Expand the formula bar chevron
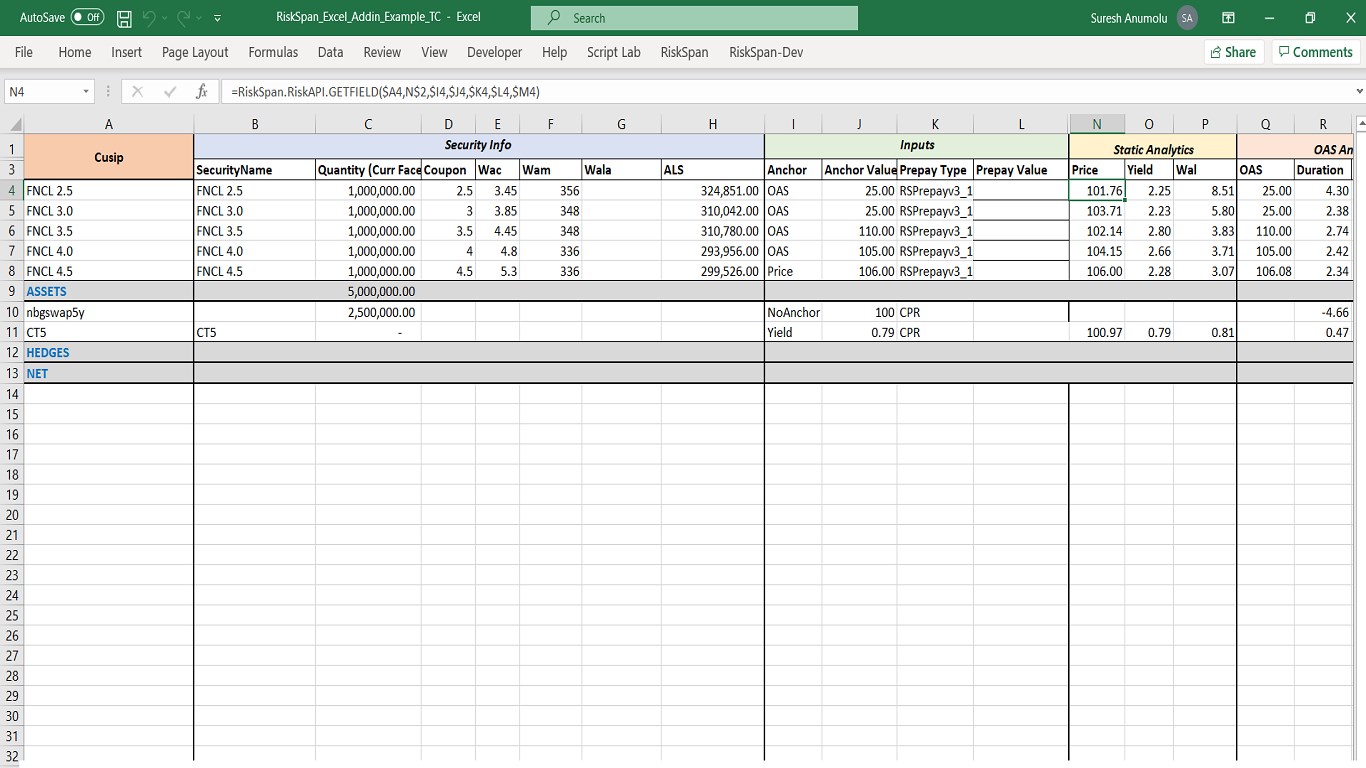This screenshot has width=1366, height=768. [1358, 91]
